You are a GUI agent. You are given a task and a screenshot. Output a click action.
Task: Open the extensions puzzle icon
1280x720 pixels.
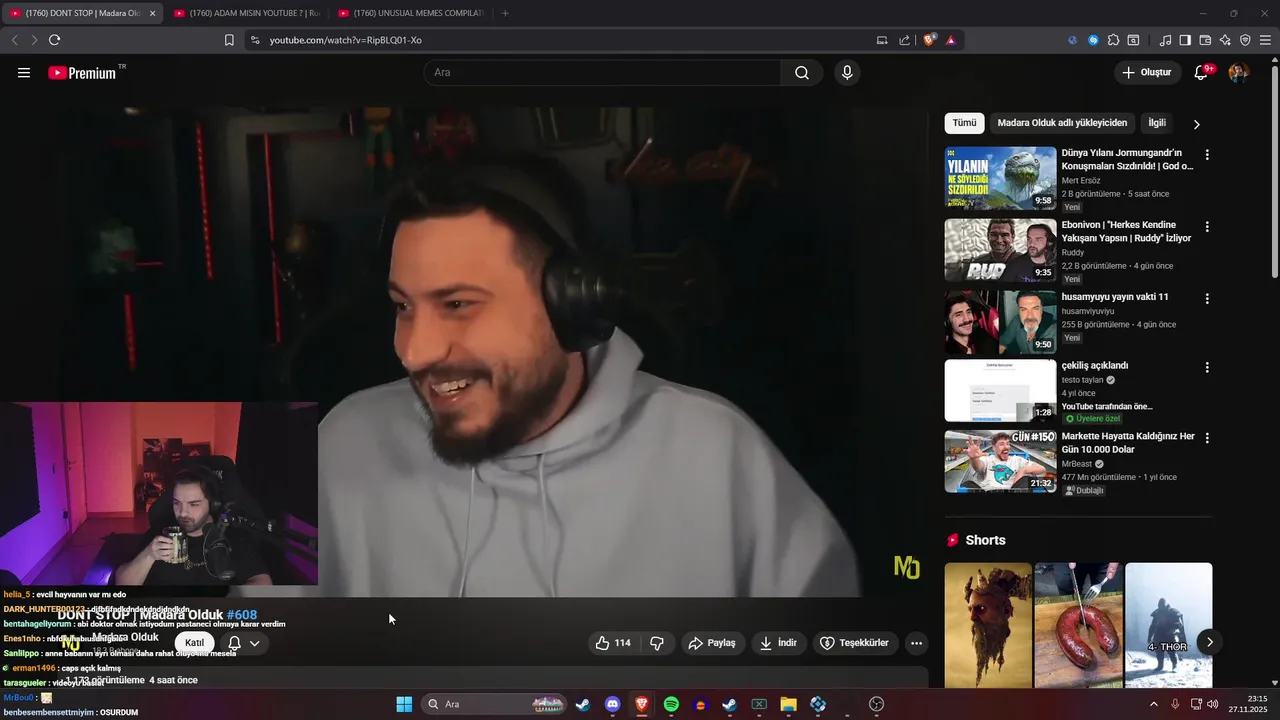(1113, 40)
